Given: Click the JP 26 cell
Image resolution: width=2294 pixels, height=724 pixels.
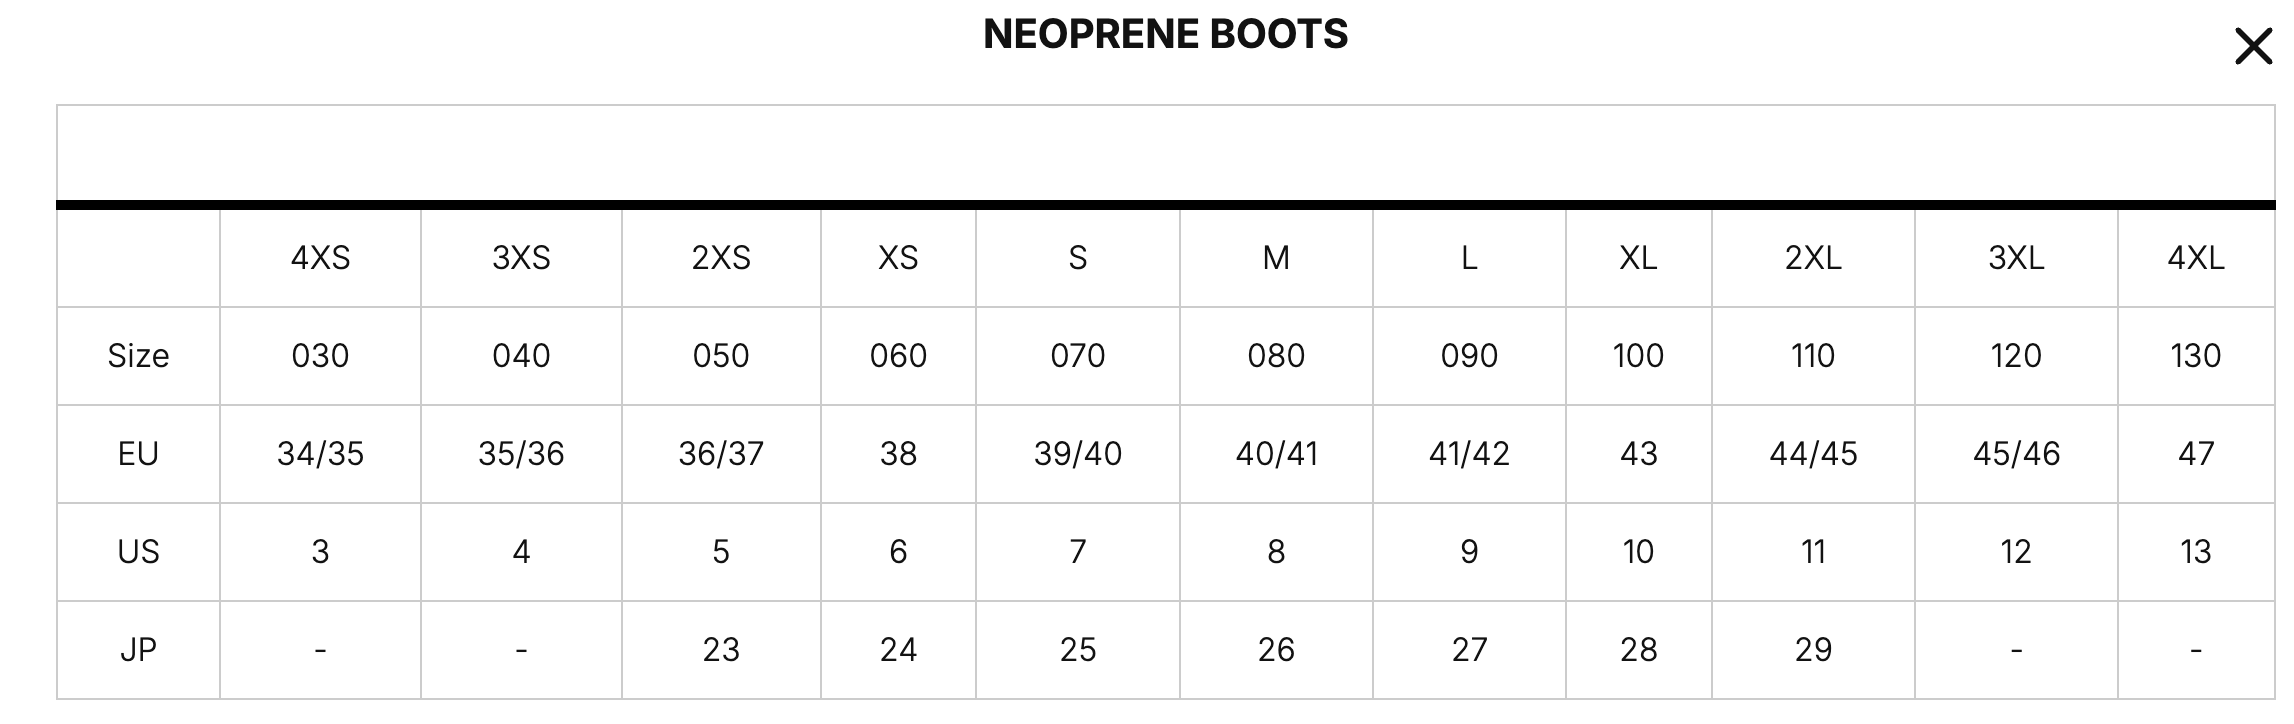Looking at the screenshot, I should [x=1276, y=650].
